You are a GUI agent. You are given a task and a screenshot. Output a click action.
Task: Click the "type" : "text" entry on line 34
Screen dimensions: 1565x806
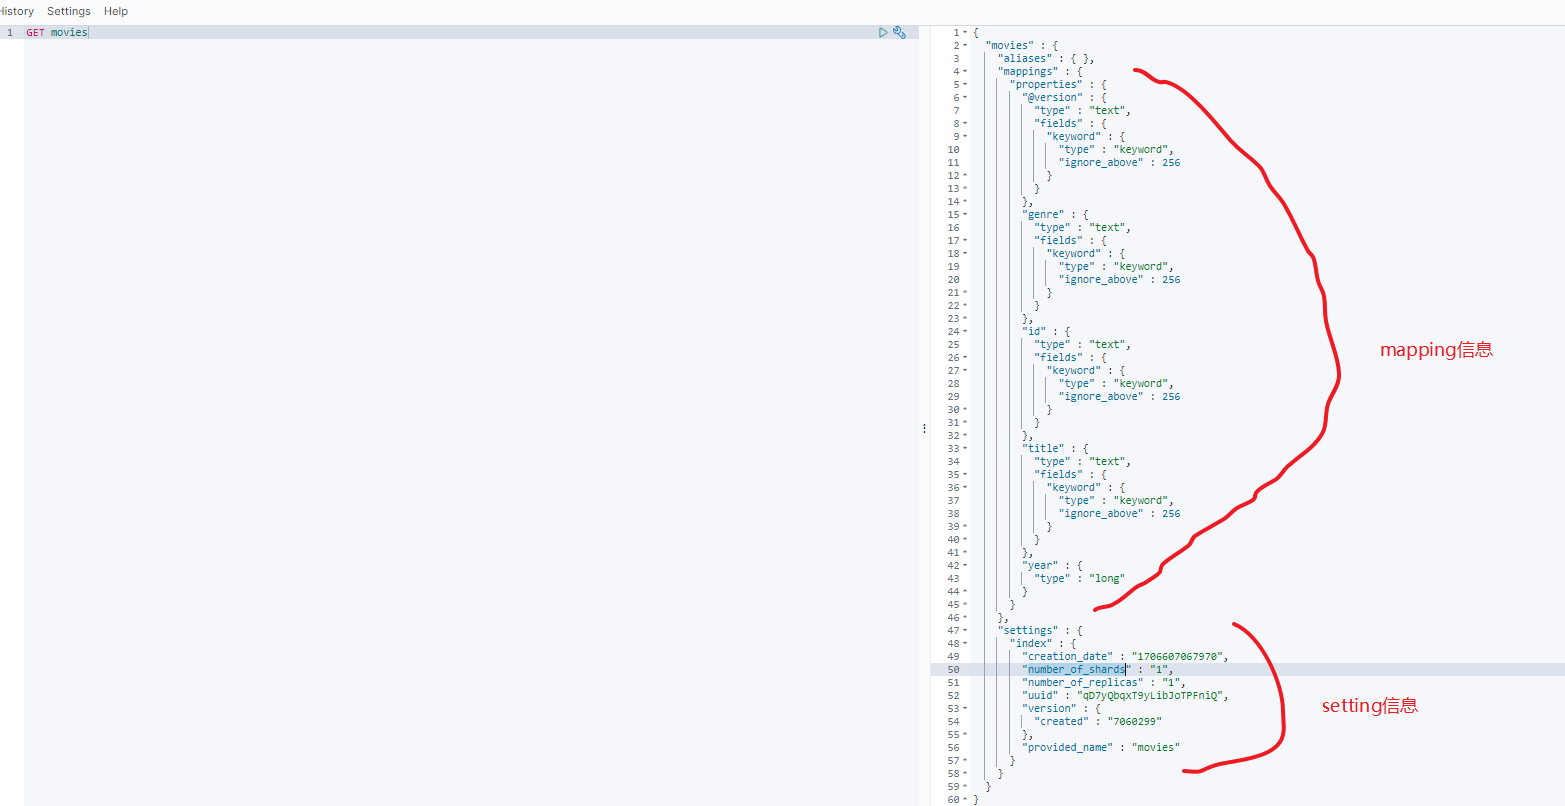coord(1082,461)
